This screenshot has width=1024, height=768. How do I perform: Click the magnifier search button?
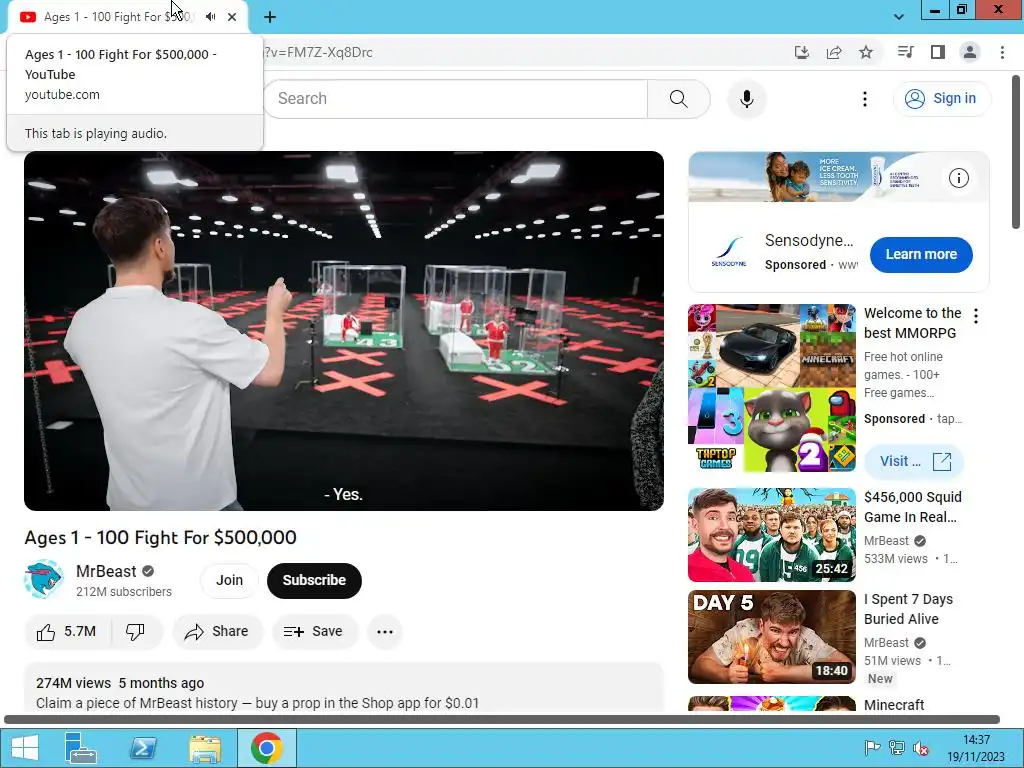(679, 99)
